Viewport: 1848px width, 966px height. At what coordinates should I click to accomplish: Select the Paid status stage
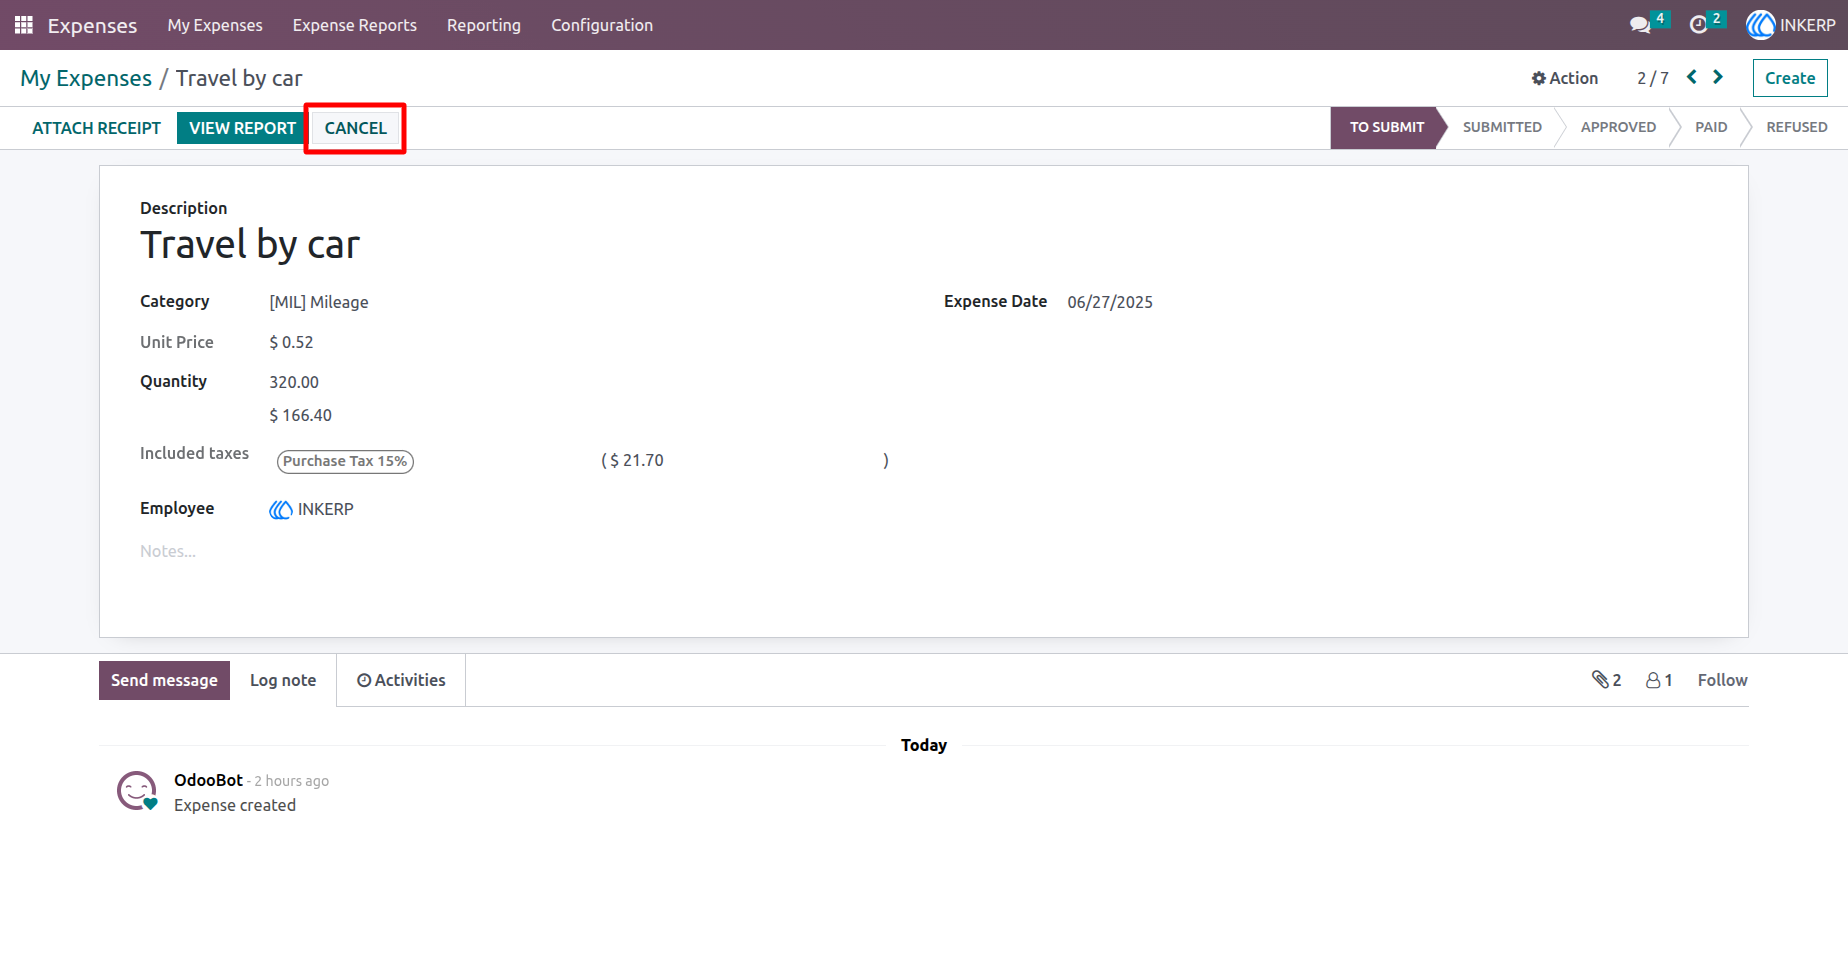[x=1711, y=127]
